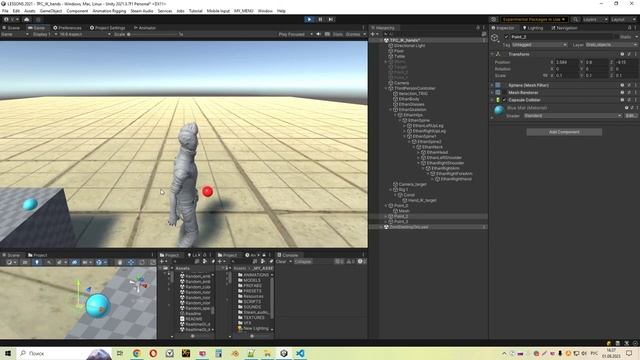
Task: Open the Shader Standard dropdown
Action: [573, 116]
